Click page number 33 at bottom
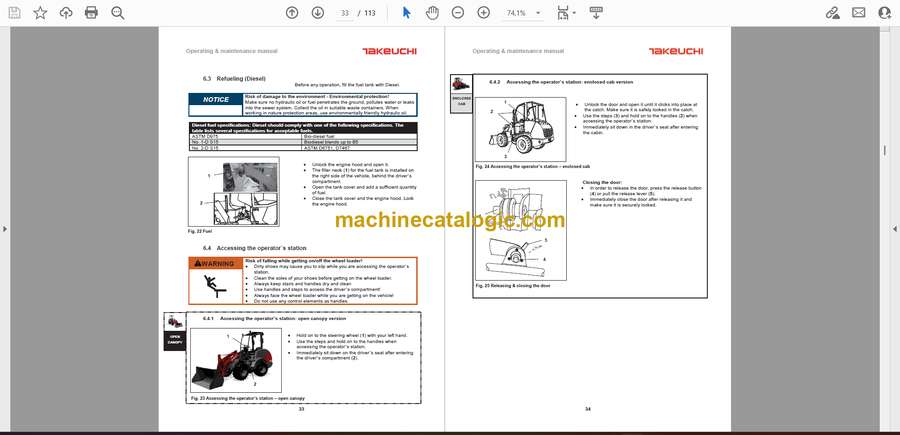This screenshot has width=900, height=435. (x=301, y=409)
